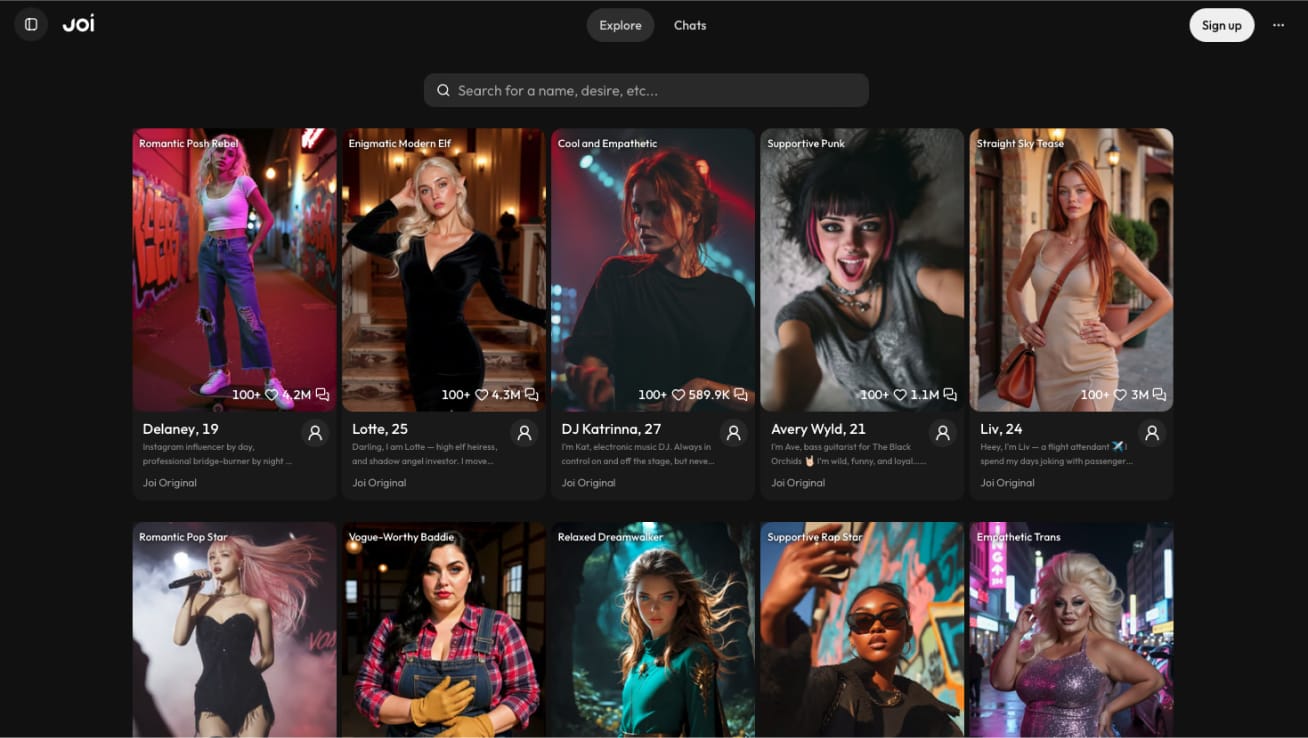
Task: Click "Joi Original" under Liv's description
Action: click(x=1008, y=483)
